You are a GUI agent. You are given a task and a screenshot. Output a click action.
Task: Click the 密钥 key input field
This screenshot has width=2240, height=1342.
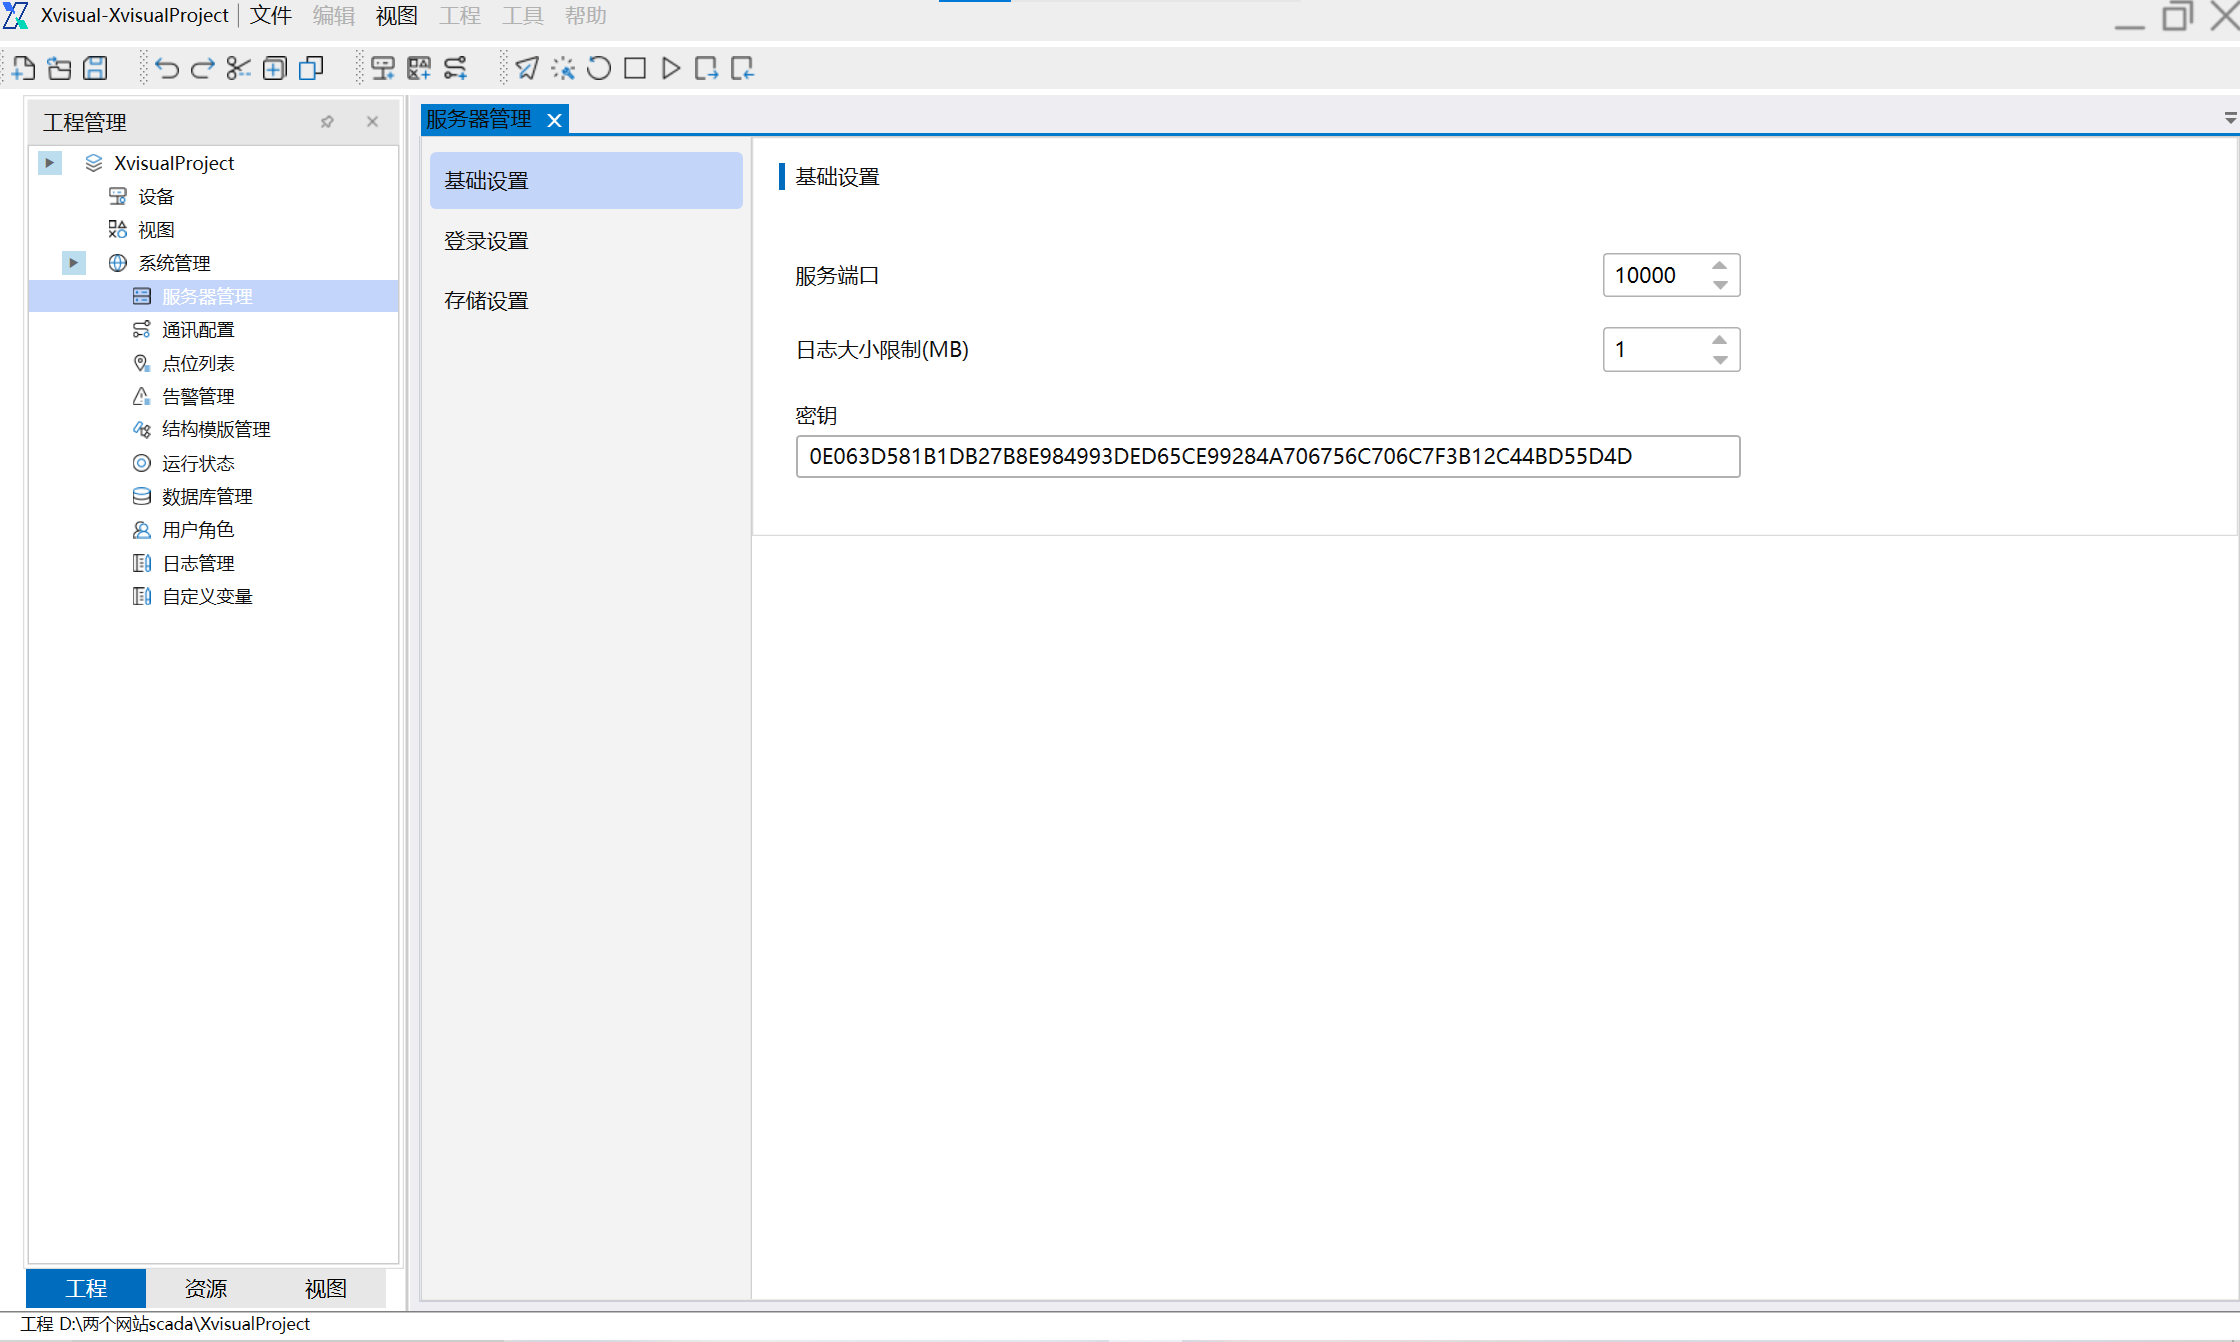pyautogui.click(x=1267, y=456)
